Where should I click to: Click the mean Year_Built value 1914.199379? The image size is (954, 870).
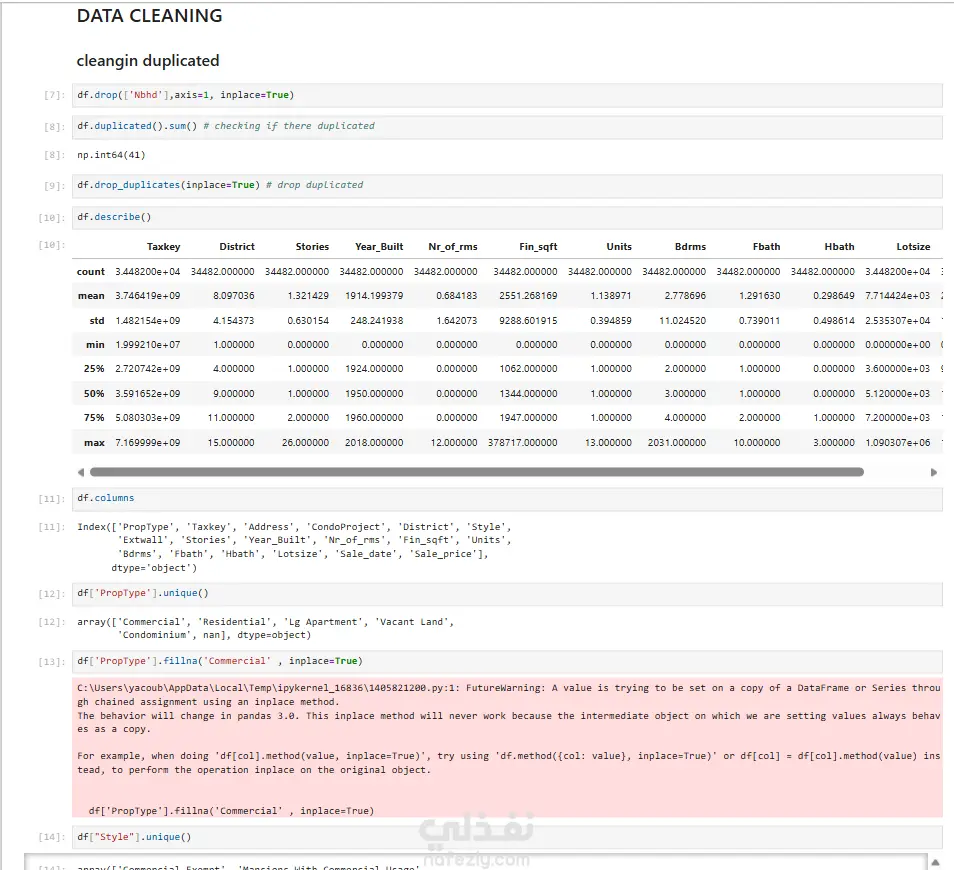[x=374, y=296]
